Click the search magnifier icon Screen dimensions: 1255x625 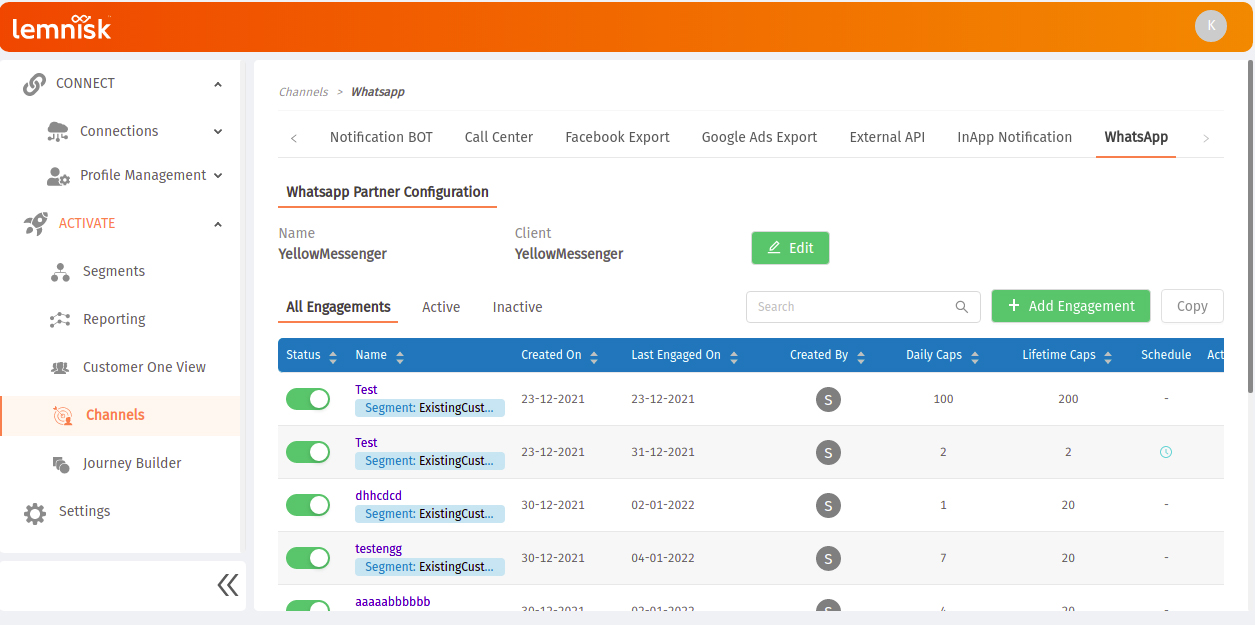tap(962, 307)
